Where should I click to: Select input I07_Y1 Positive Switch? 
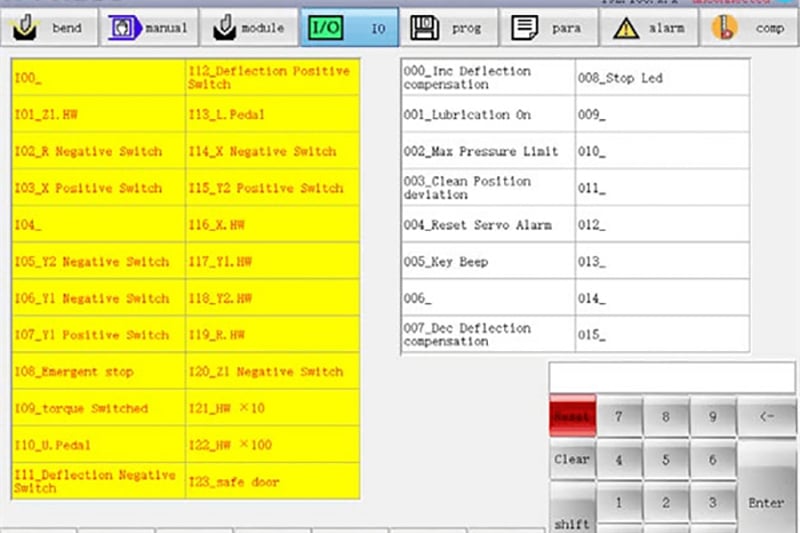pyautogui.click(x=98, y=335)
